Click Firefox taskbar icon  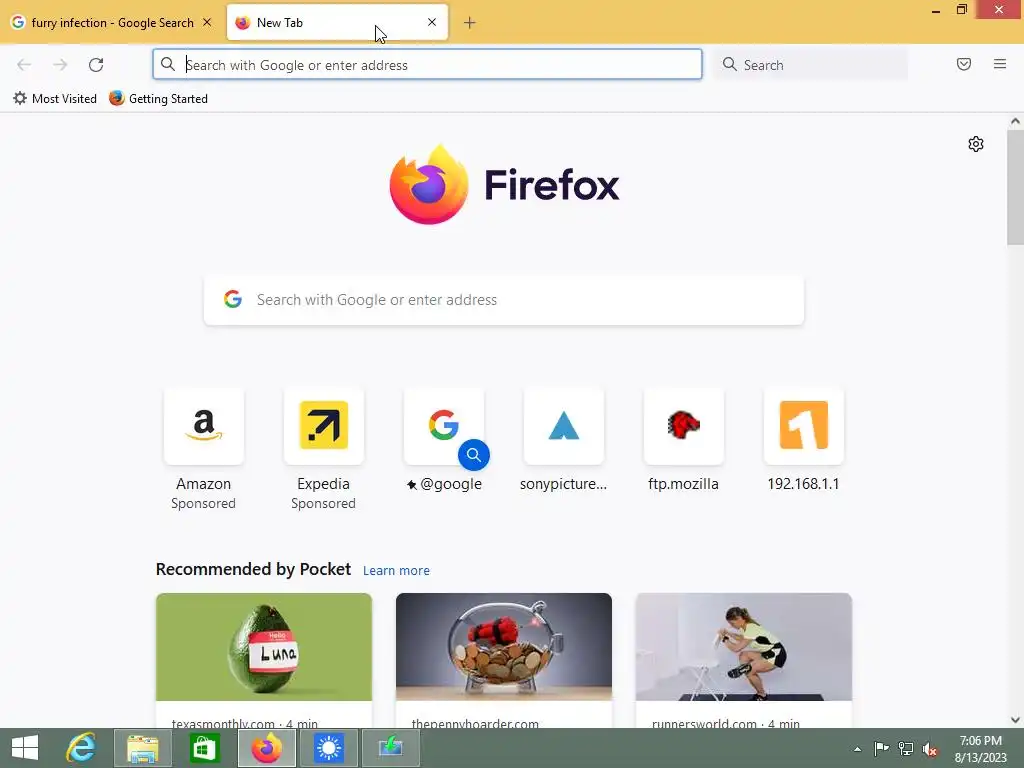pyautogui.click(x=266, y=748)
